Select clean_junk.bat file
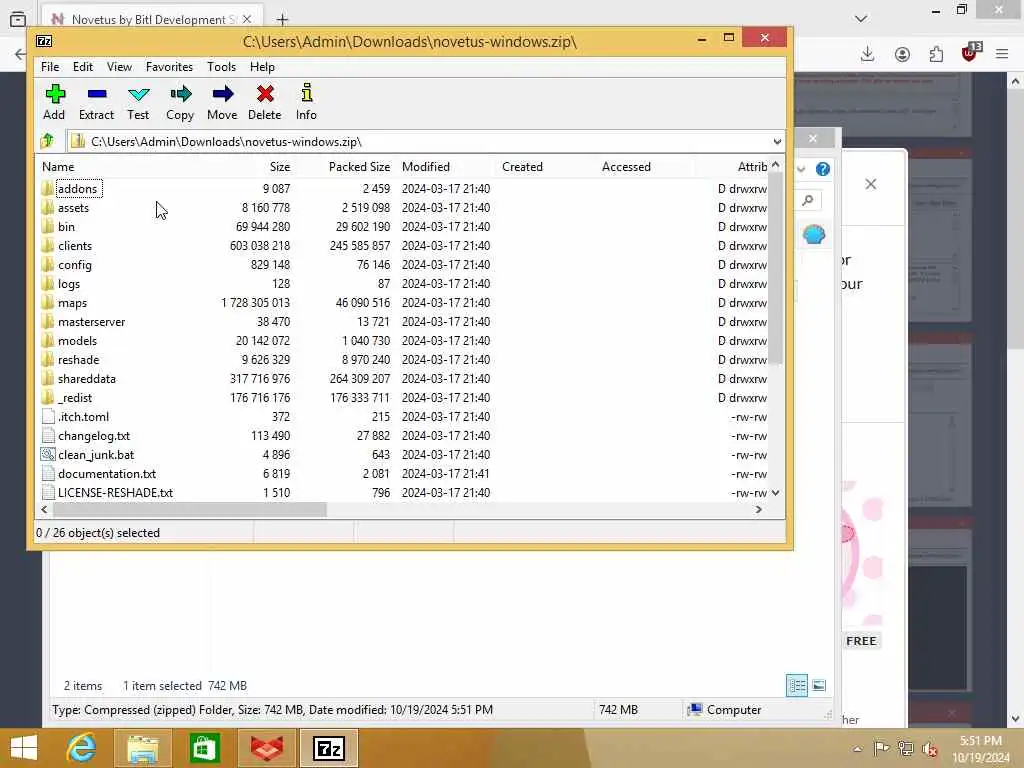Image resolution: width=1024 pixels, height=768 pixels. point(95,454)
